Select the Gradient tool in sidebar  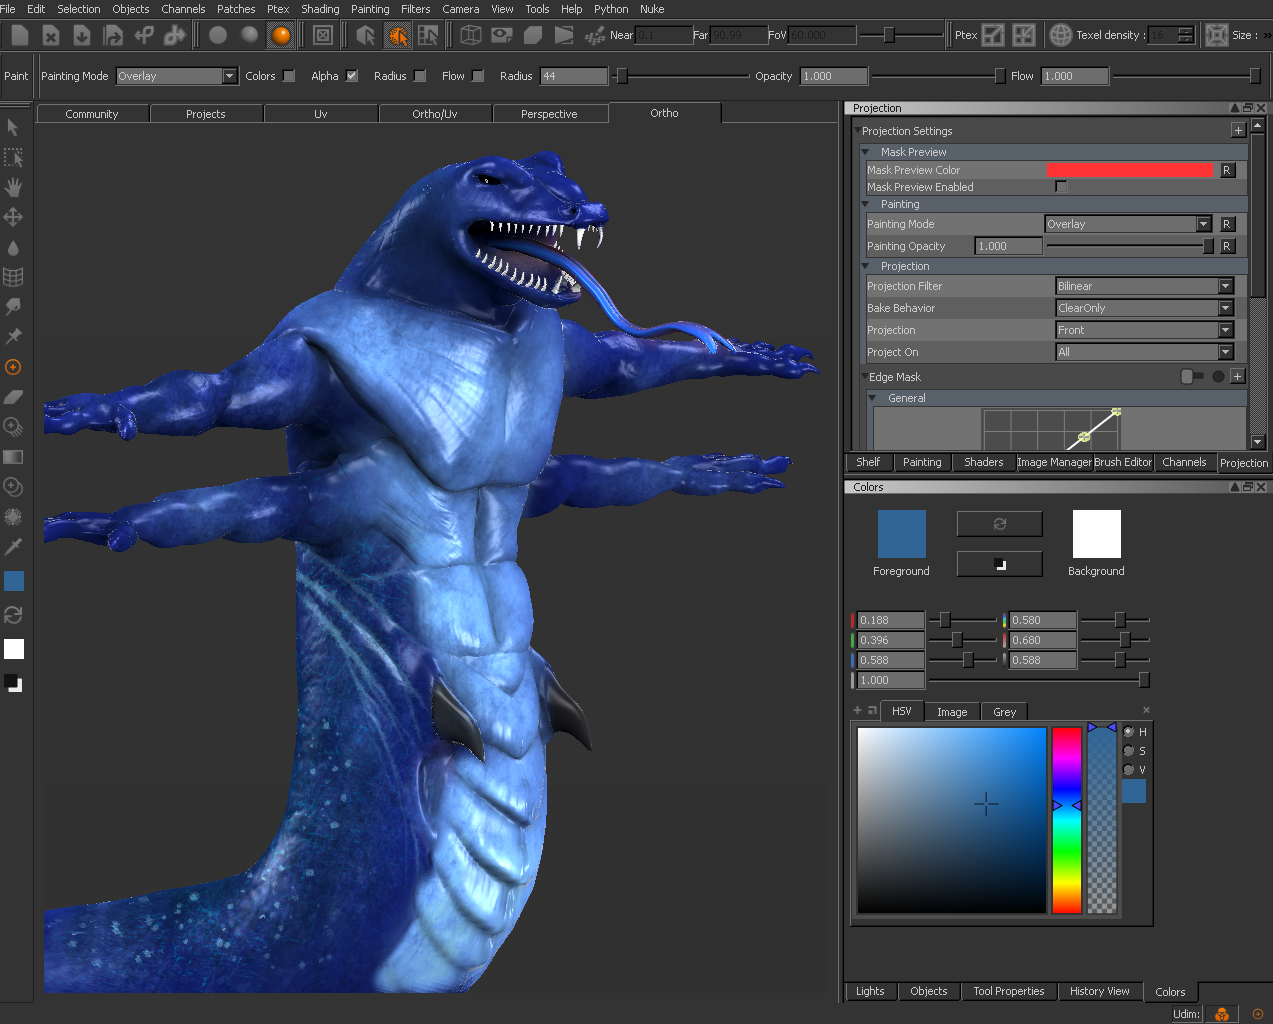tap(13, 457)
